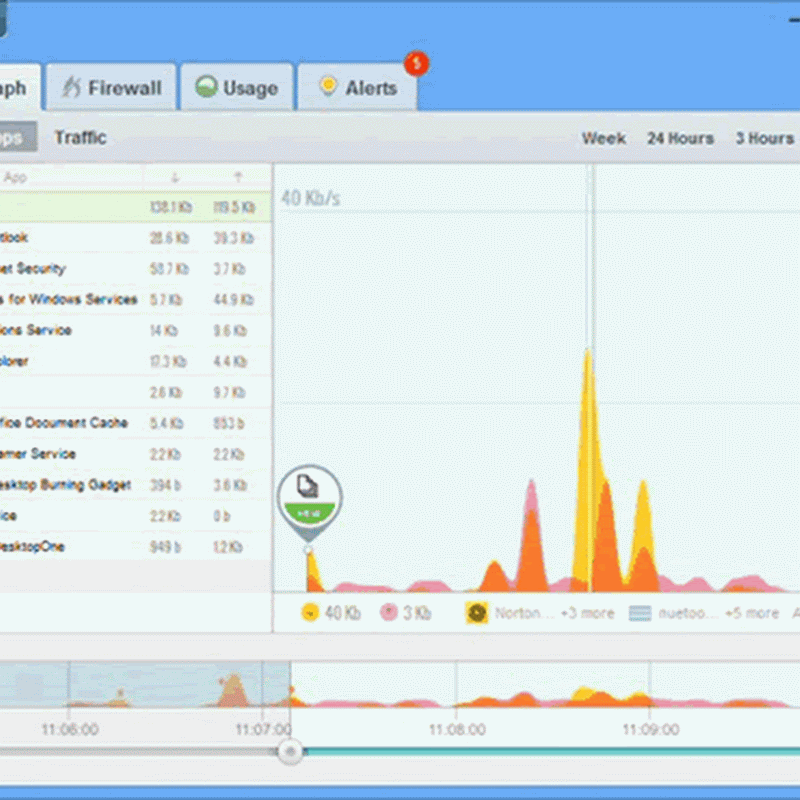
Task: Click the 11:09:00 timeline label
Action: coord(651,729)
